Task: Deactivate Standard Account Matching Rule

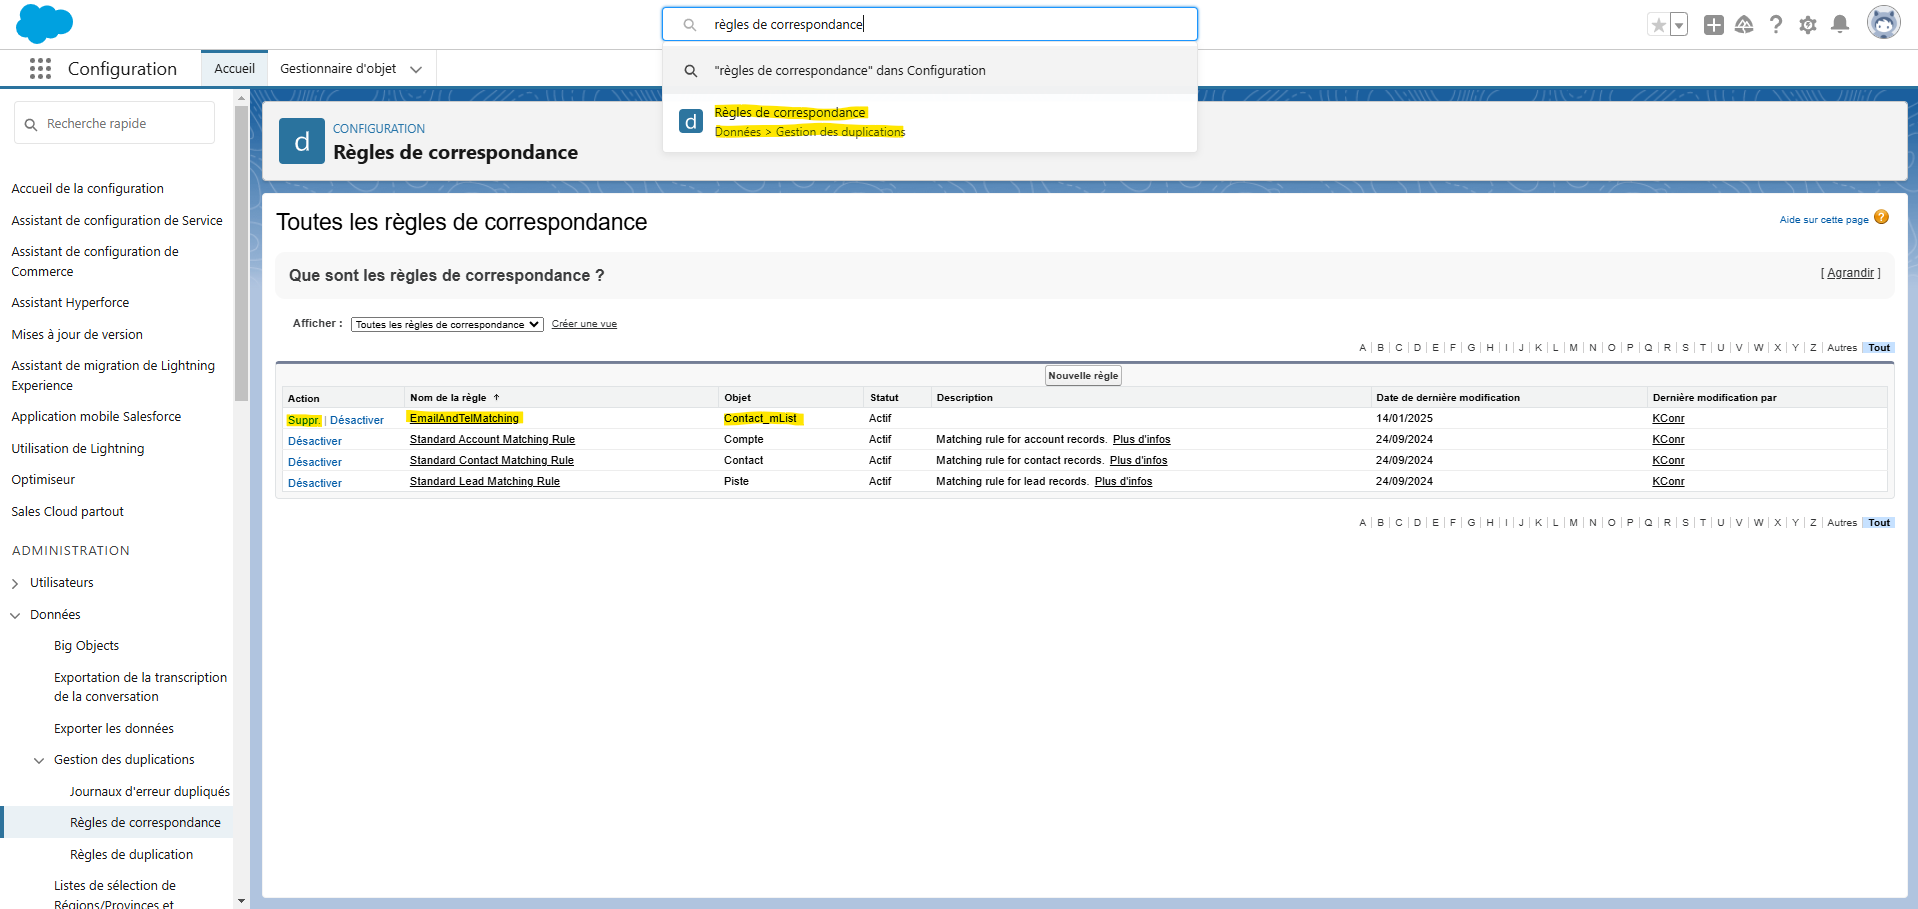Action: point(314,441)
